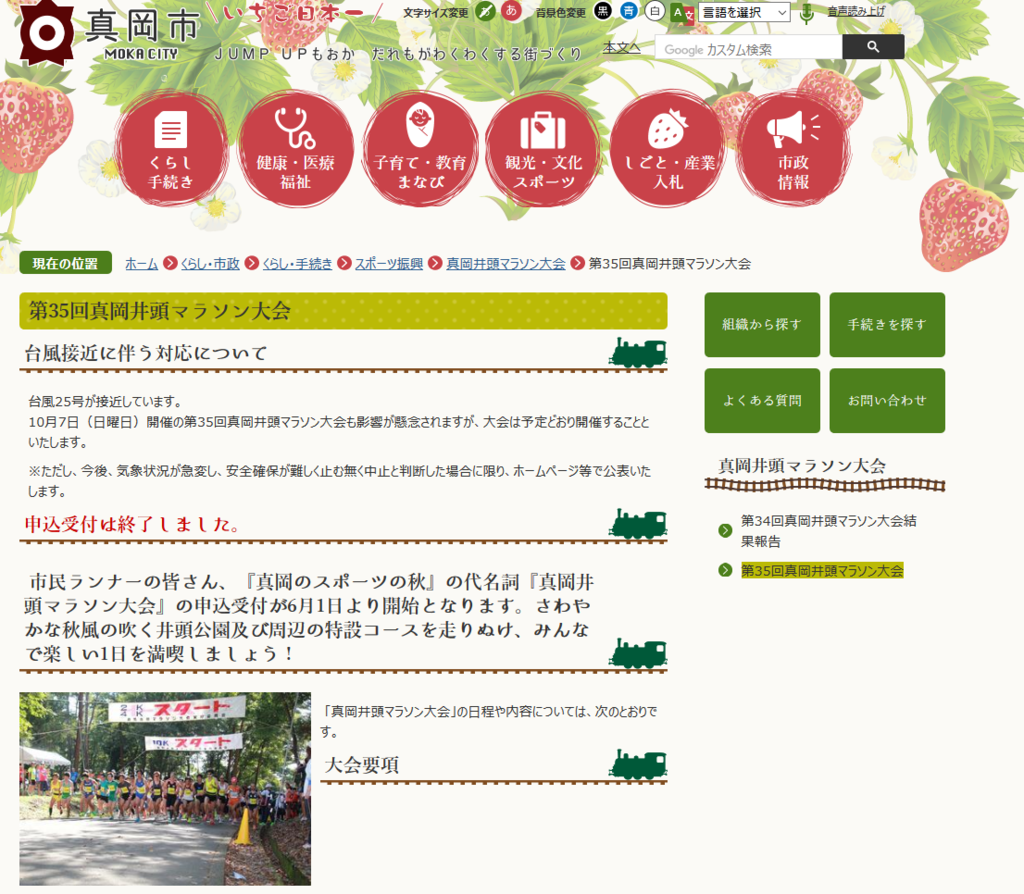Click train icon beside 大会要項 heading
Viewport: 1024px width, 894px height.
[638, 765]
